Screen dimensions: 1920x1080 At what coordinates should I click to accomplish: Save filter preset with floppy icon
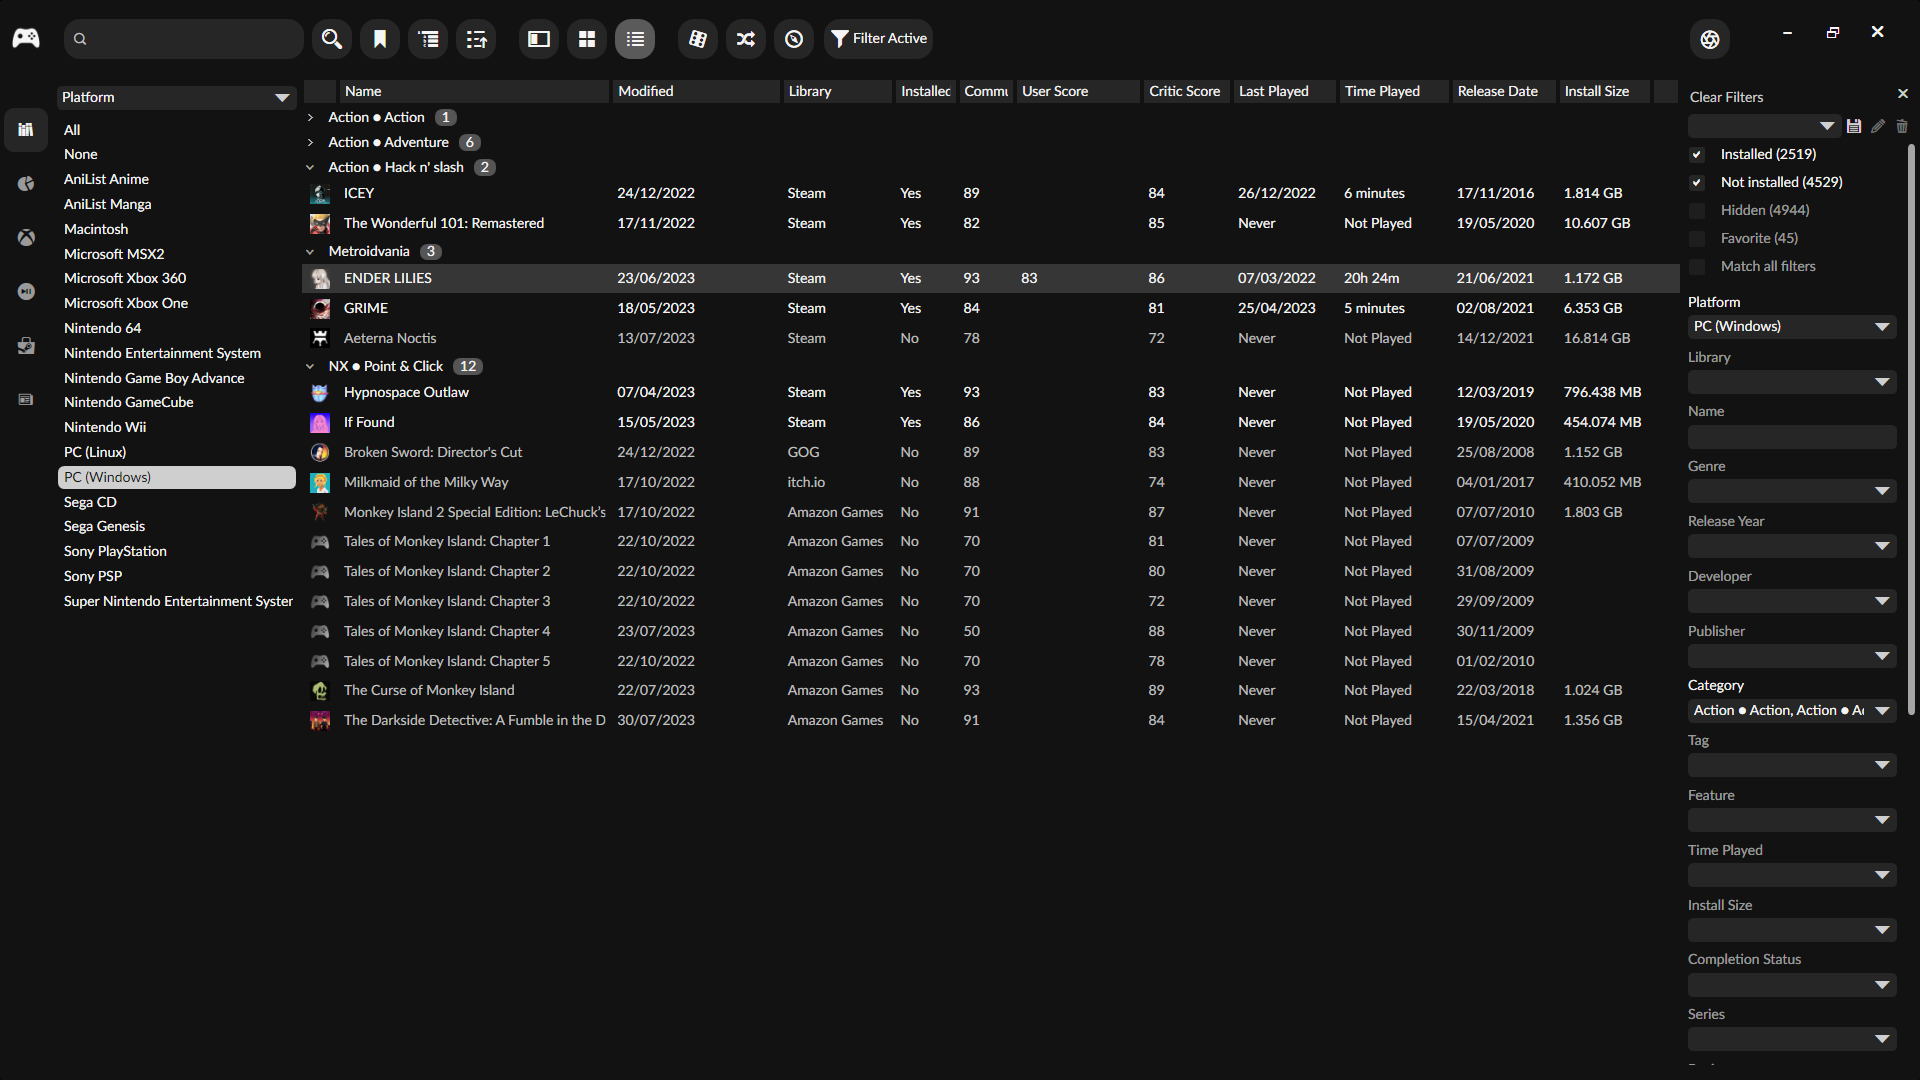pos(1854,126)
